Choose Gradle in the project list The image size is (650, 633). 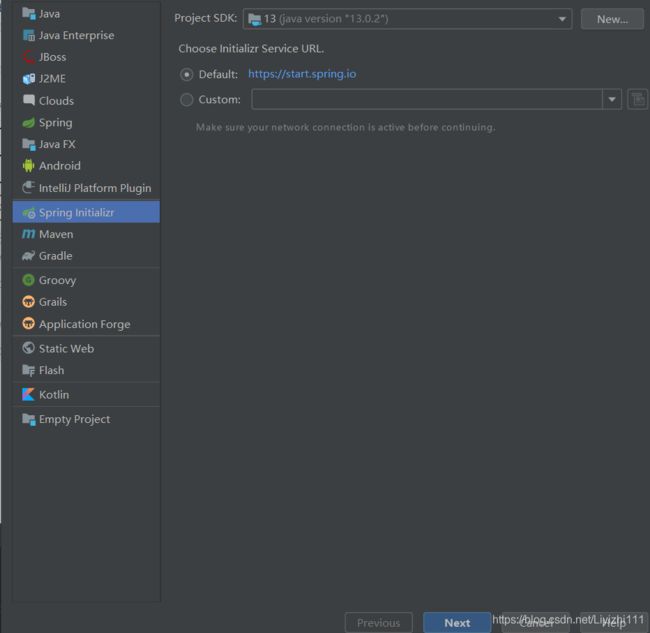[86, 256]
